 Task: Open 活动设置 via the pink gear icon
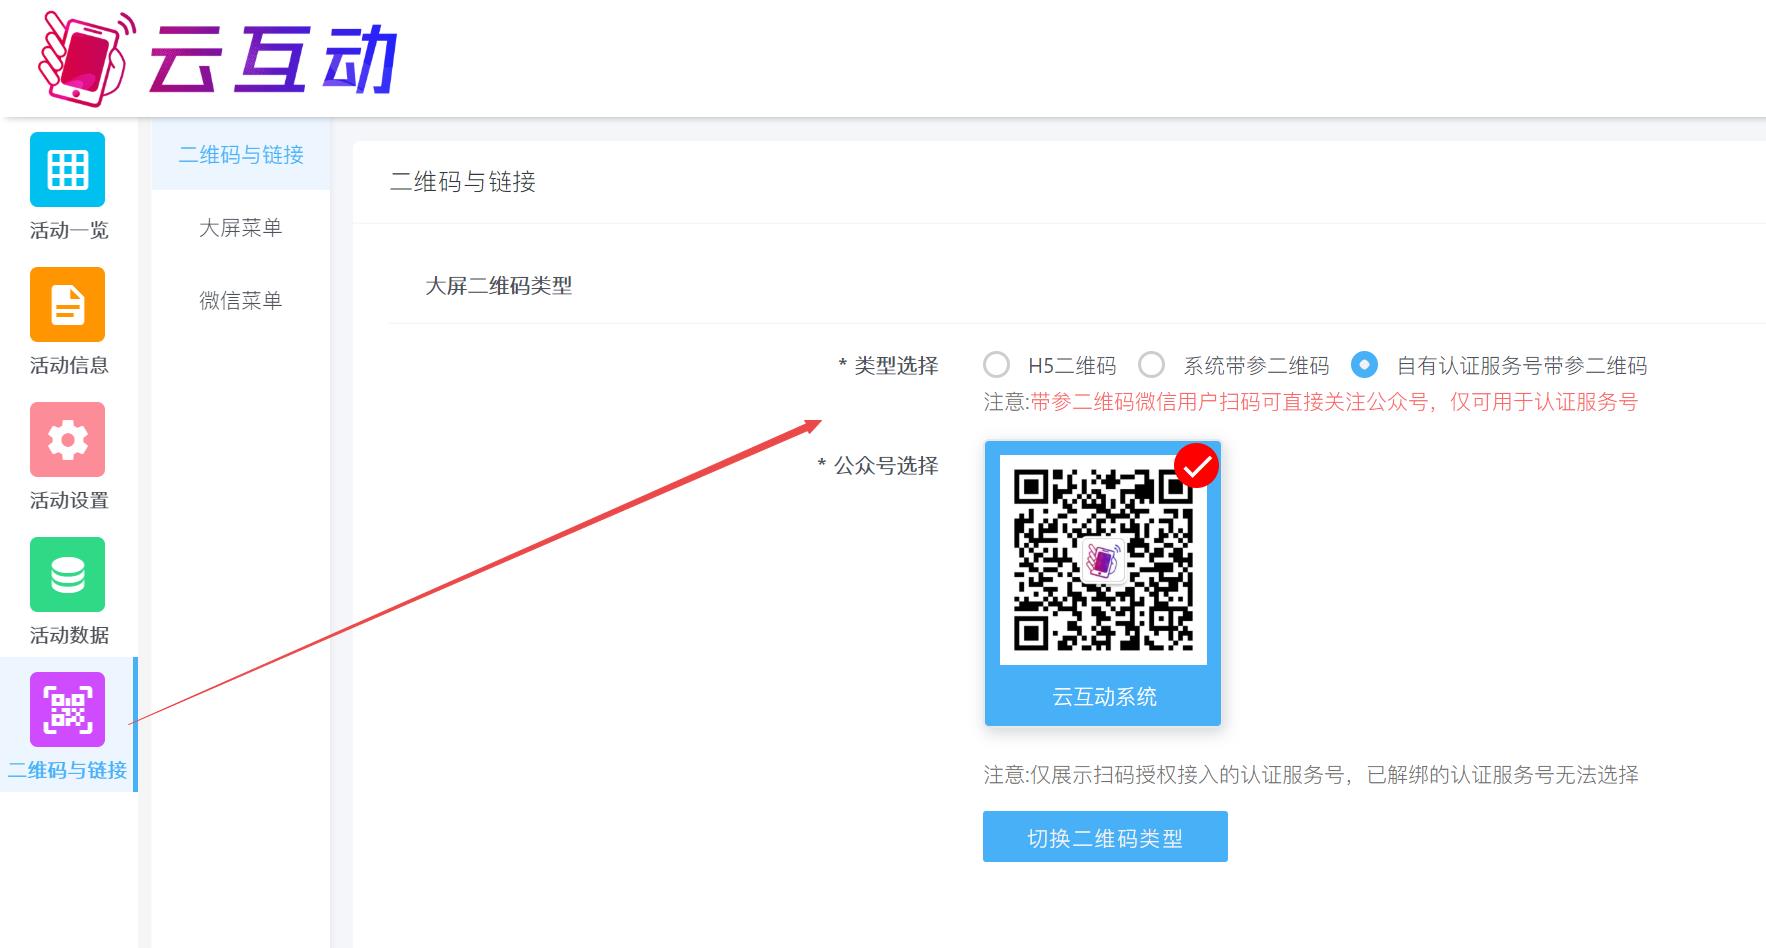(67, 439)
